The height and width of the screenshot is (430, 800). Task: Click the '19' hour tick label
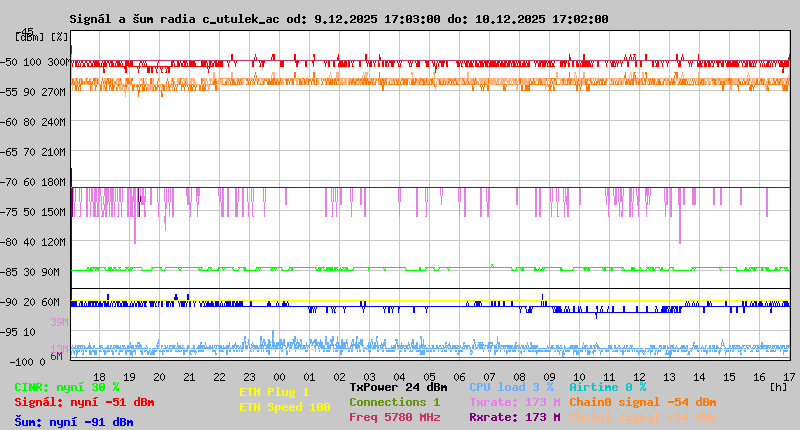130,377
